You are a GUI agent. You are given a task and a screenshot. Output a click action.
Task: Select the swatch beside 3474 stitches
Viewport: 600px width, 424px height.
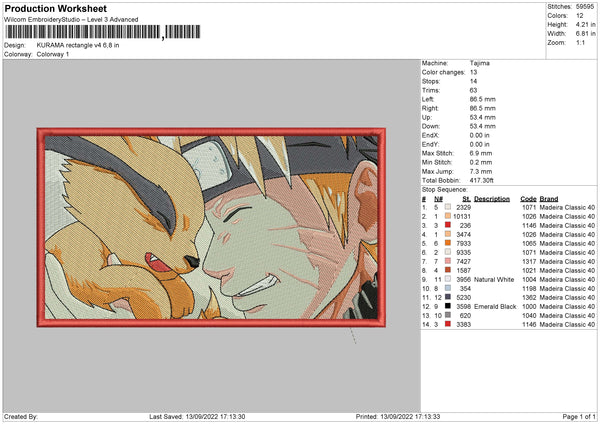click(x=448, y=234)
